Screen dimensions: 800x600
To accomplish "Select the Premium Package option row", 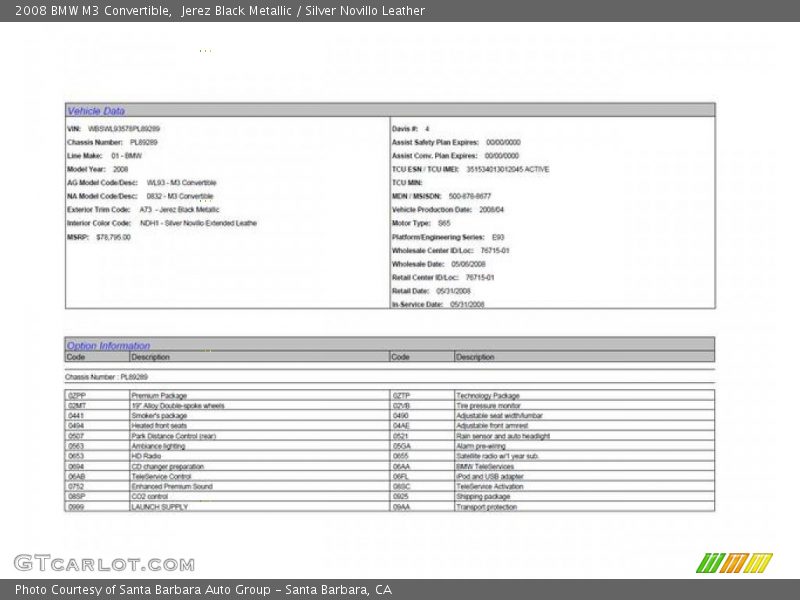I will (x=159, y=396).
